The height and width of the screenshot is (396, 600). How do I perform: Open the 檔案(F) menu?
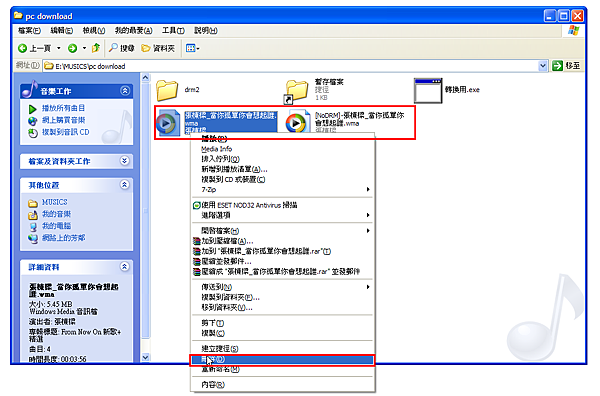point(29,30)
